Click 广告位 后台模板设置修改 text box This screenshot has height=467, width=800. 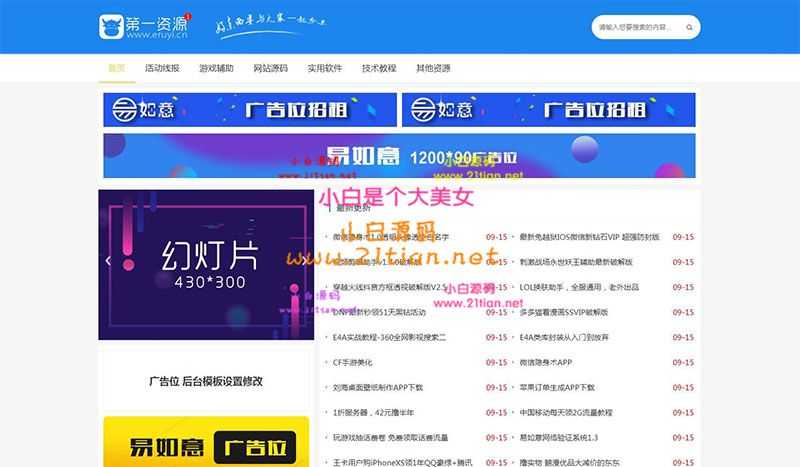coord(206,381)
